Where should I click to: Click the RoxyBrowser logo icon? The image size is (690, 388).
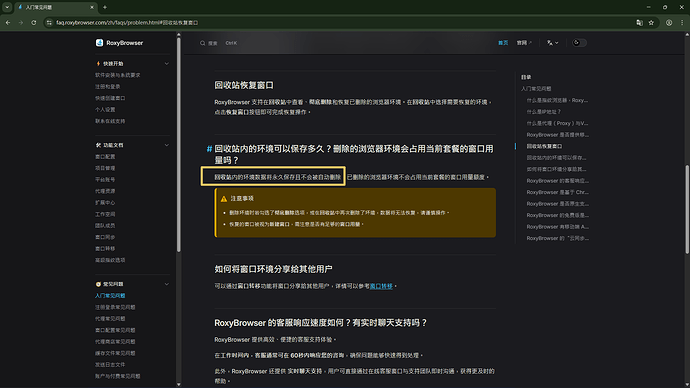click(x=99, y=43)
